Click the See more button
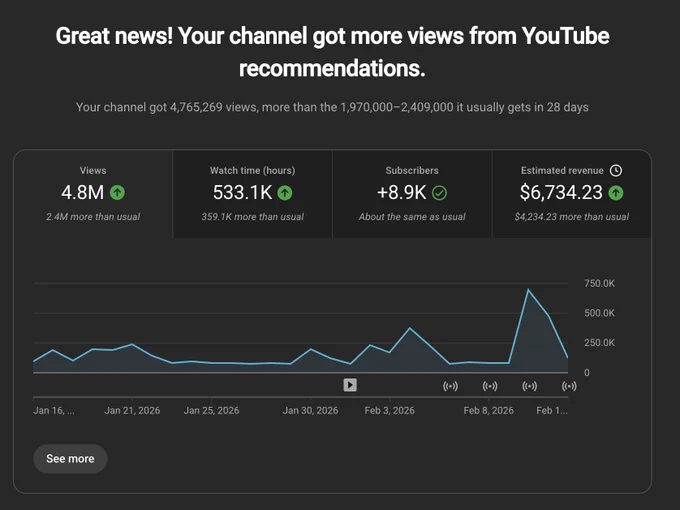Image resolution: width=680 pixels, height=510 pixels. point(70,458)
